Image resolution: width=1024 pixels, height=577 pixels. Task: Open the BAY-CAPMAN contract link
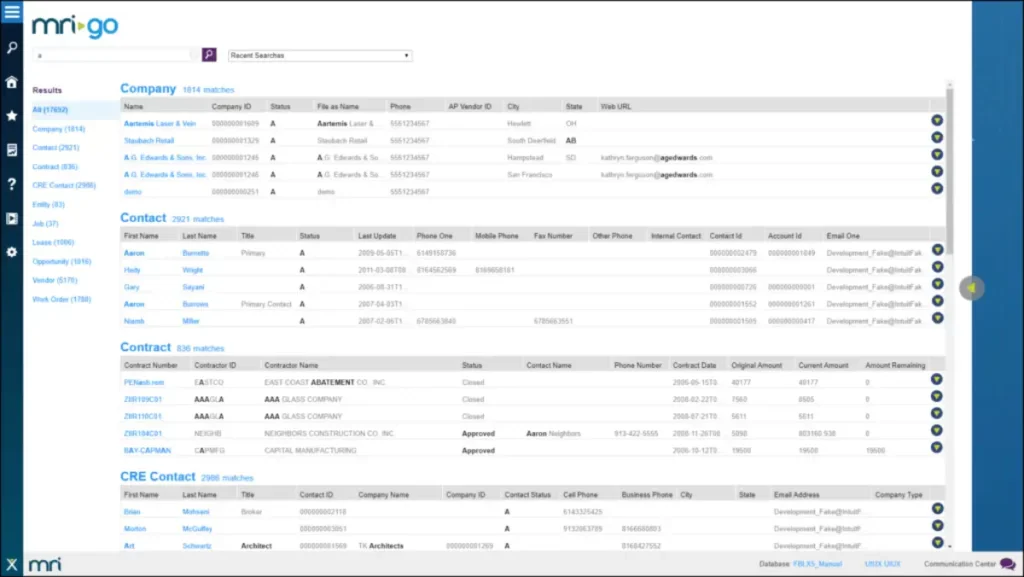coord(147,450)
